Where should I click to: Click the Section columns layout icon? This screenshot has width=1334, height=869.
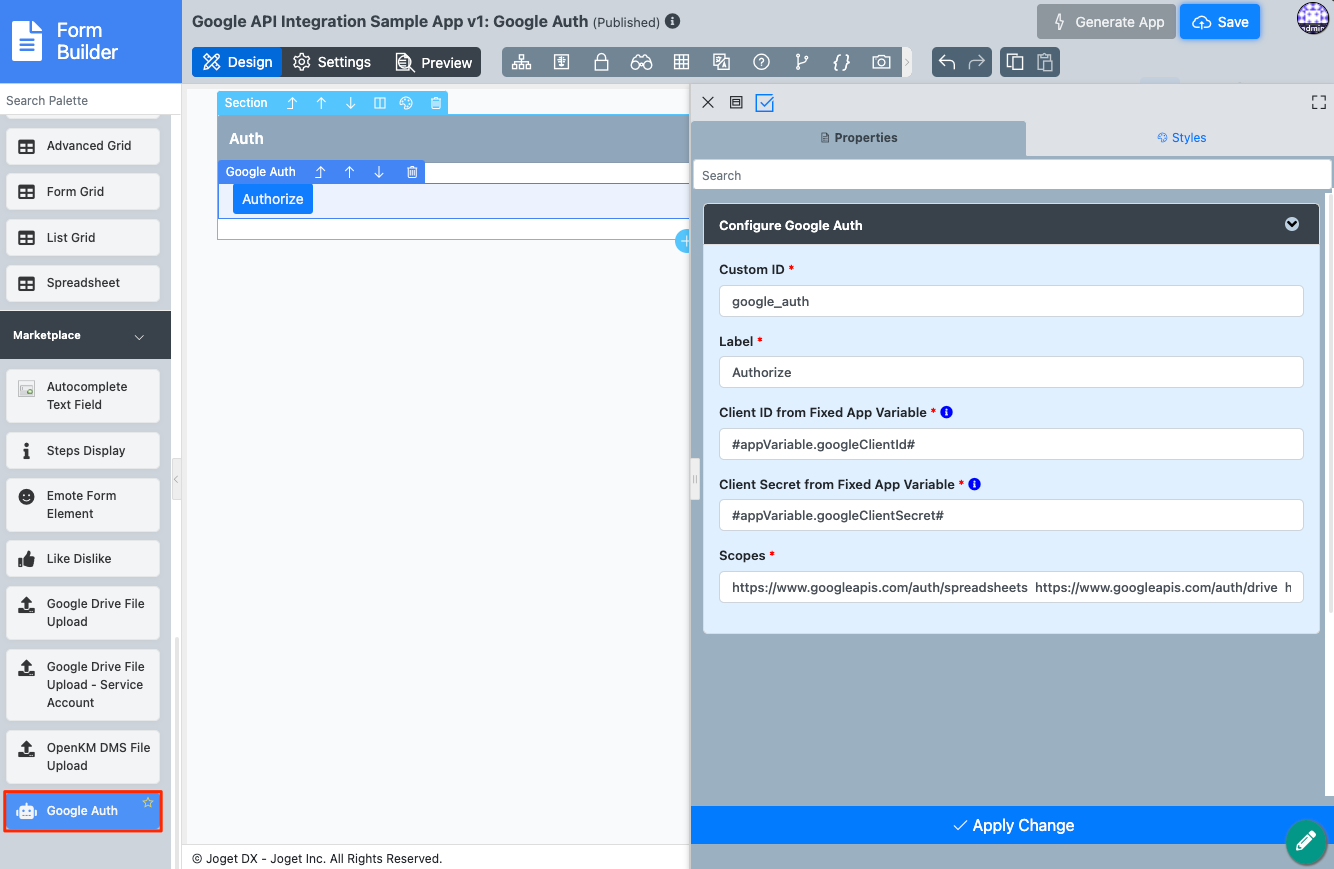(380, 103)
